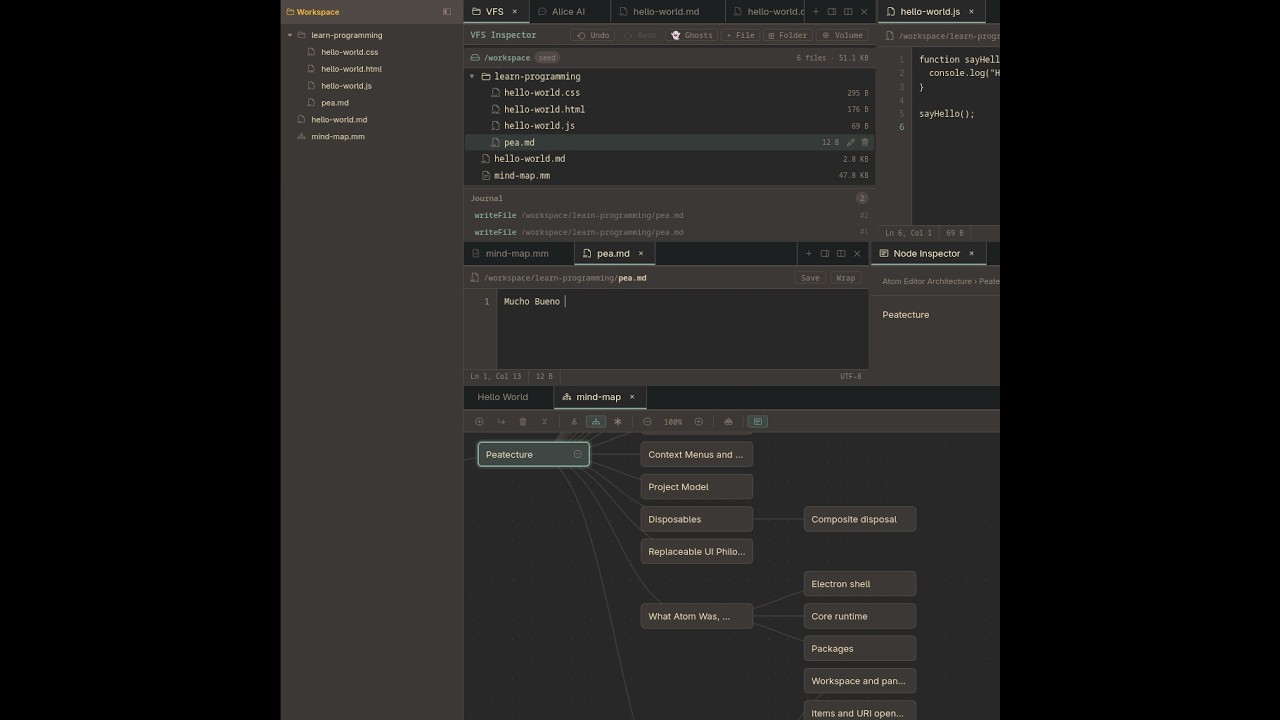Select the Disposables node

[x=697, y=519]
